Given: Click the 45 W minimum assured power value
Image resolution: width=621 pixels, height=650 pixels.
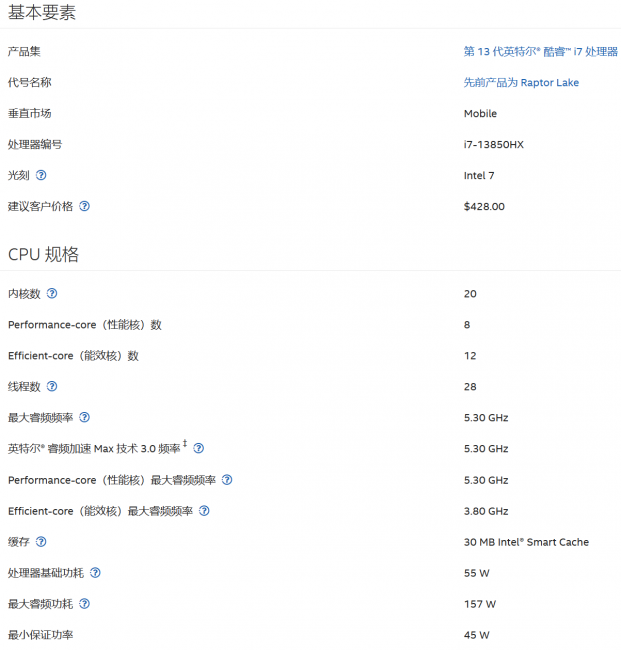Looking at the screenshot, I should (476, 635).
